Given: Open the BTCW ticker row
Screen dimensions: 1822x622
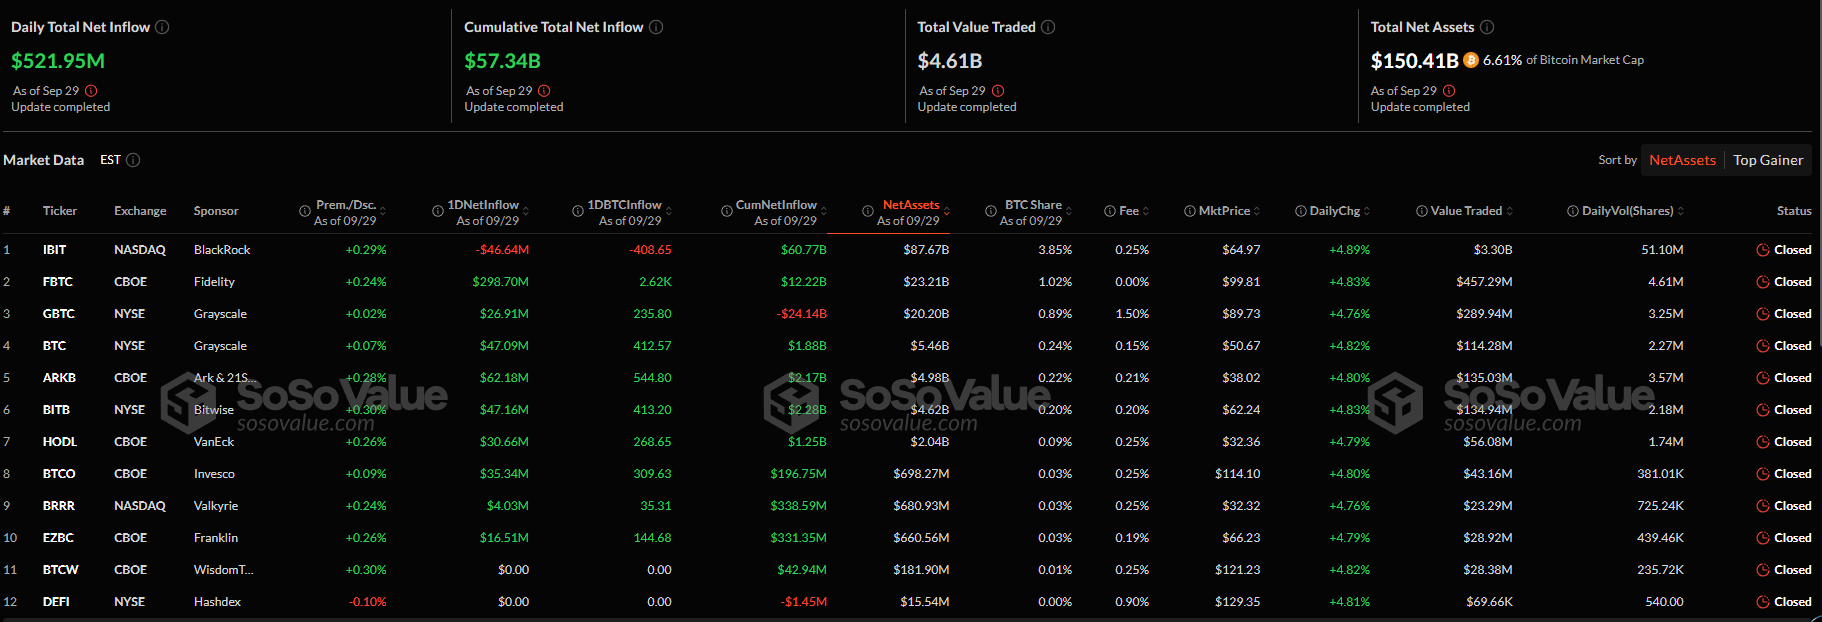Looking at the screenshot, I should tap(908, 570).
